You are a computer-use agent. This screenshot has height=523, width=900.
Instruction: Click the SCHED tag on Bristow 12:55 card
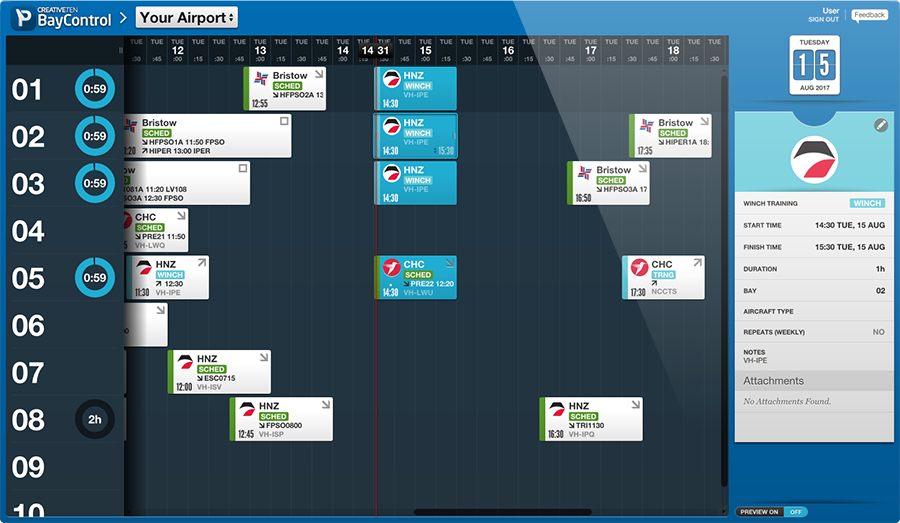(x=287, y=86)
